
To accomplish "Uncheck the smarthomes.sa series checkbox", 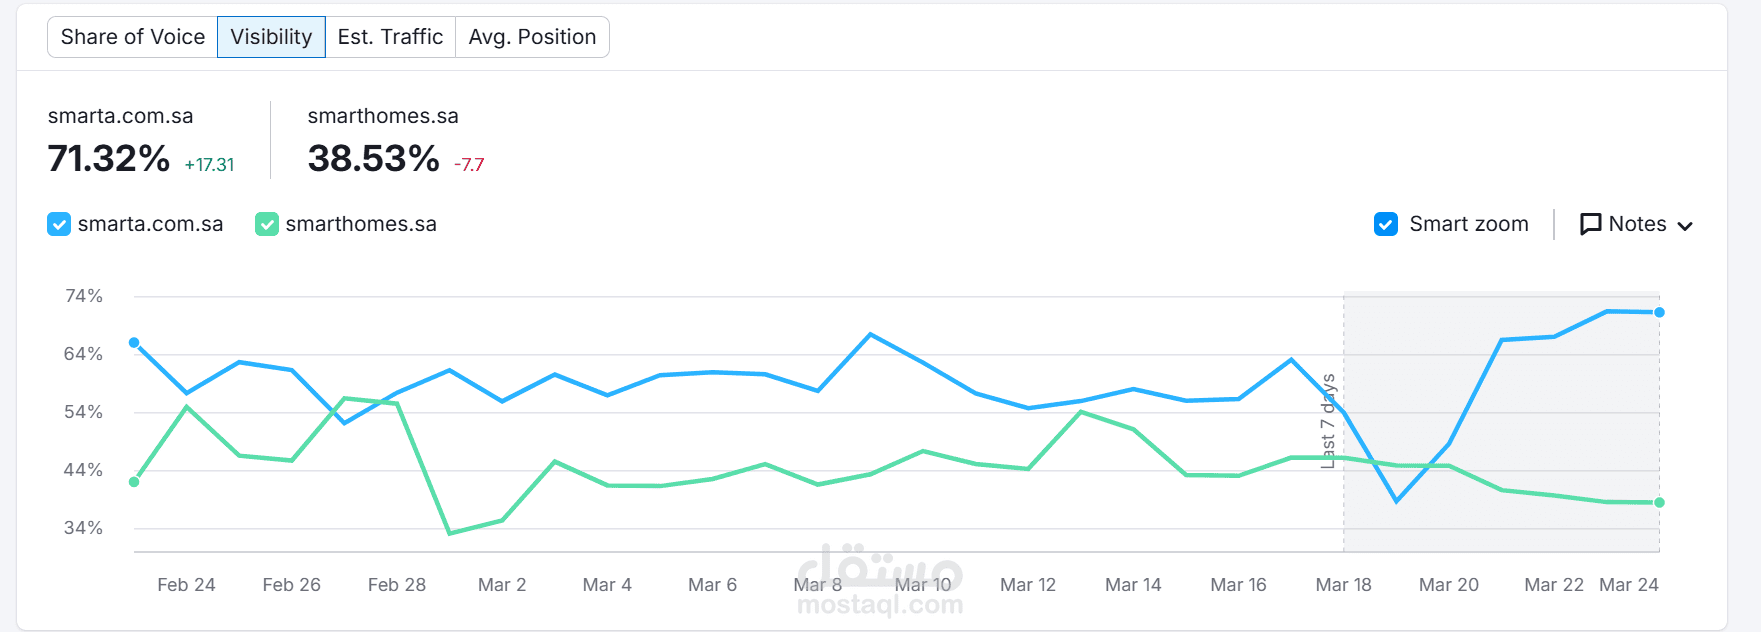I will tap(267, 224).
